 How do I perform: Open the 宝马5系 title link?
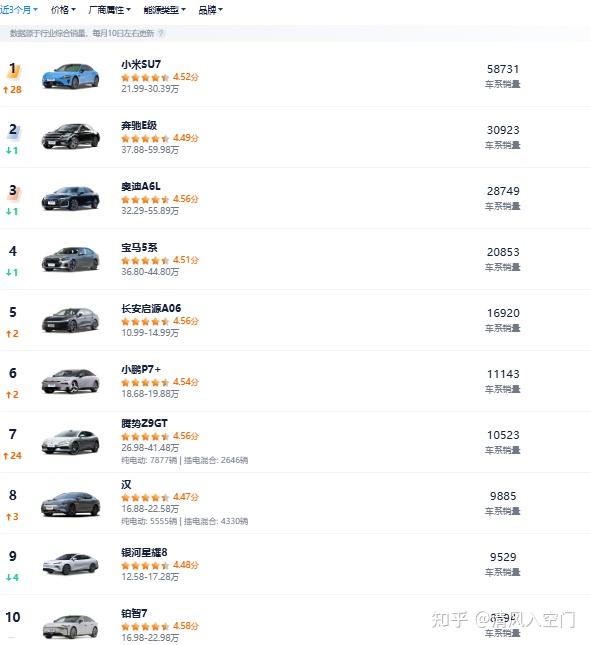(139, 247)
